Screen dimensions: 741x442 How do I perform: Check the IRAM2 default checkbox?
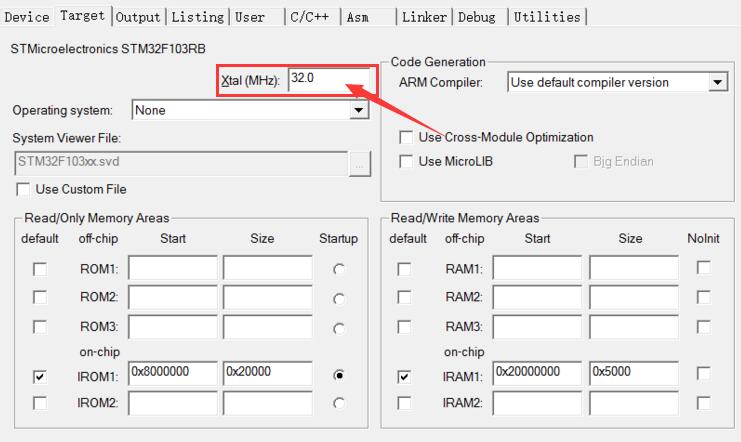coord(404,403)
